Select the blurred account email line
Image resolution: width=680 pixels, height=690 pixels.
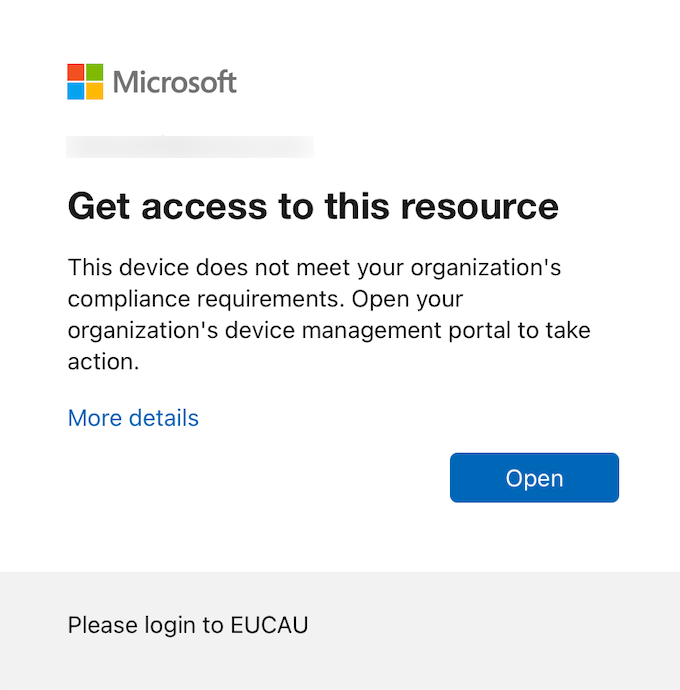point(189,147)
